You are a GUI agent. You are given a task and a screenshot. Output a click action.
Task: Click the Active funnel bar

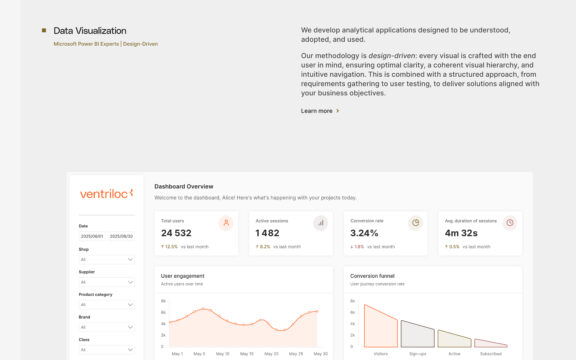pos(454,341)
